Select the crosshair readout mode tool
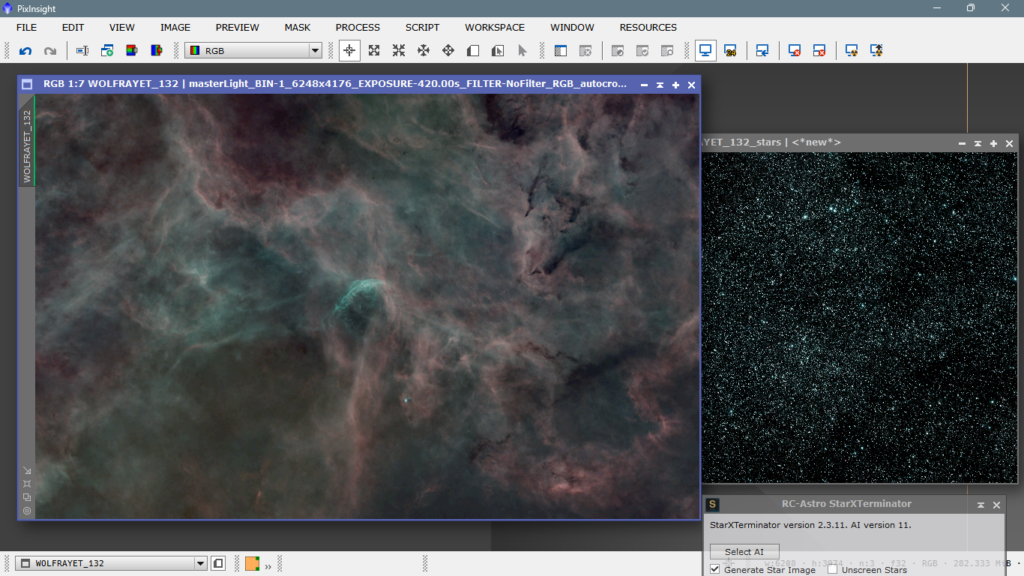This screenshot has width=1024, height=576. point(349,50)
